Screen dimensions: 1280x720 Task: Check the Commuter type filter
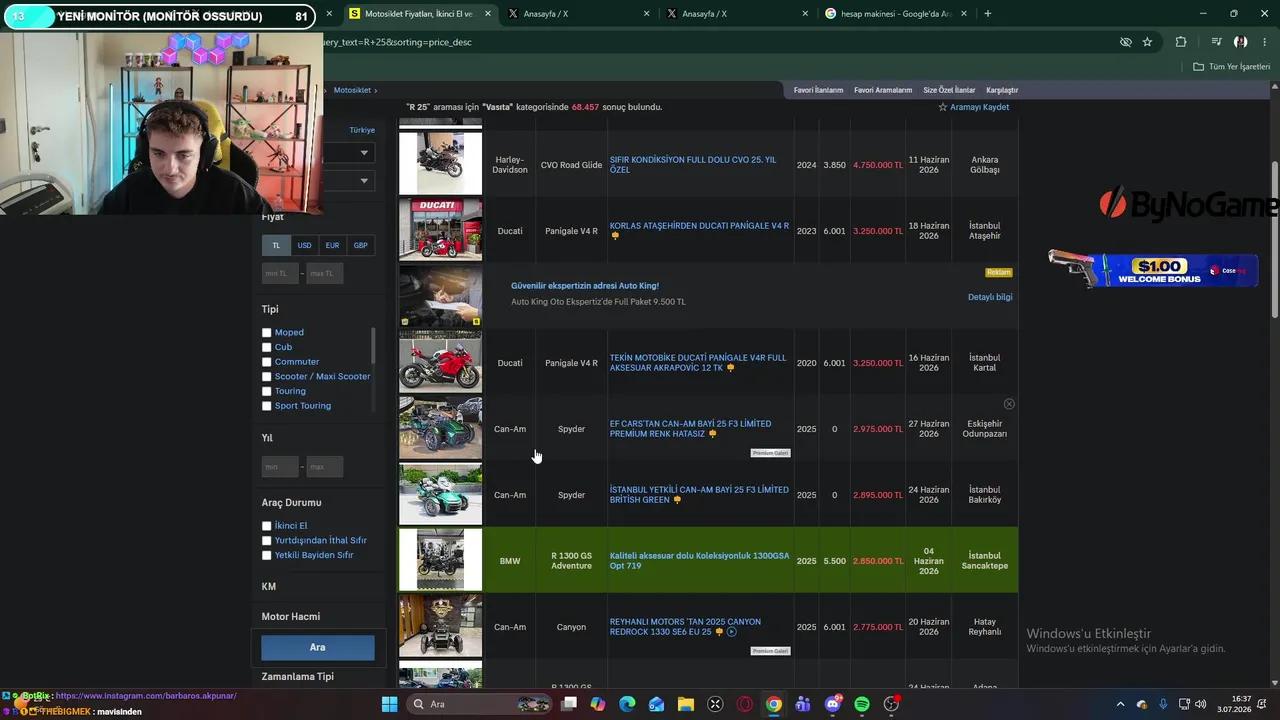[x=267, y=362]
